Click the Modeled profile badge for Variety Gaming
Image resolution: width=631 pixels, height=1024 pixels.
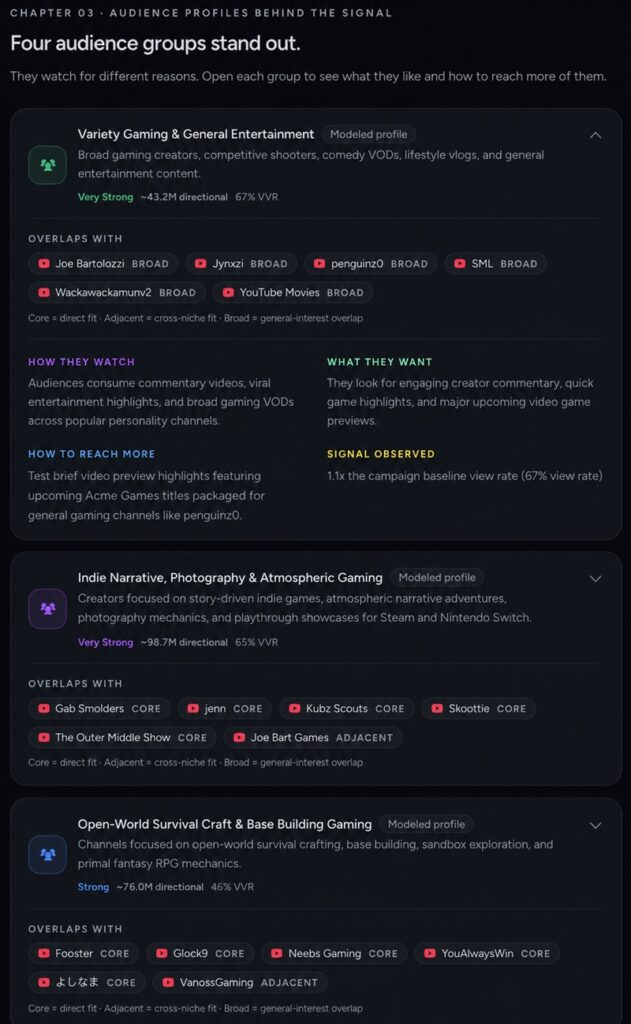click(x=368, y=135)
